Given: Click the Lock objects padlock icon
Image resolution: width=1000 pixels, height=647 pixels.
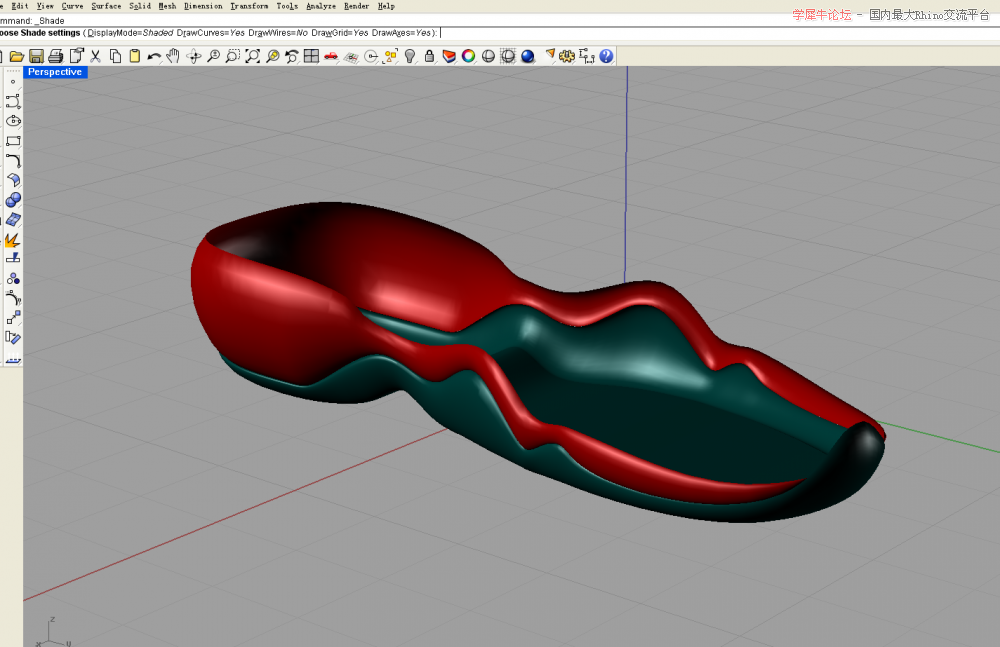Looking at the screenshot, I should (x=429, y=56).
